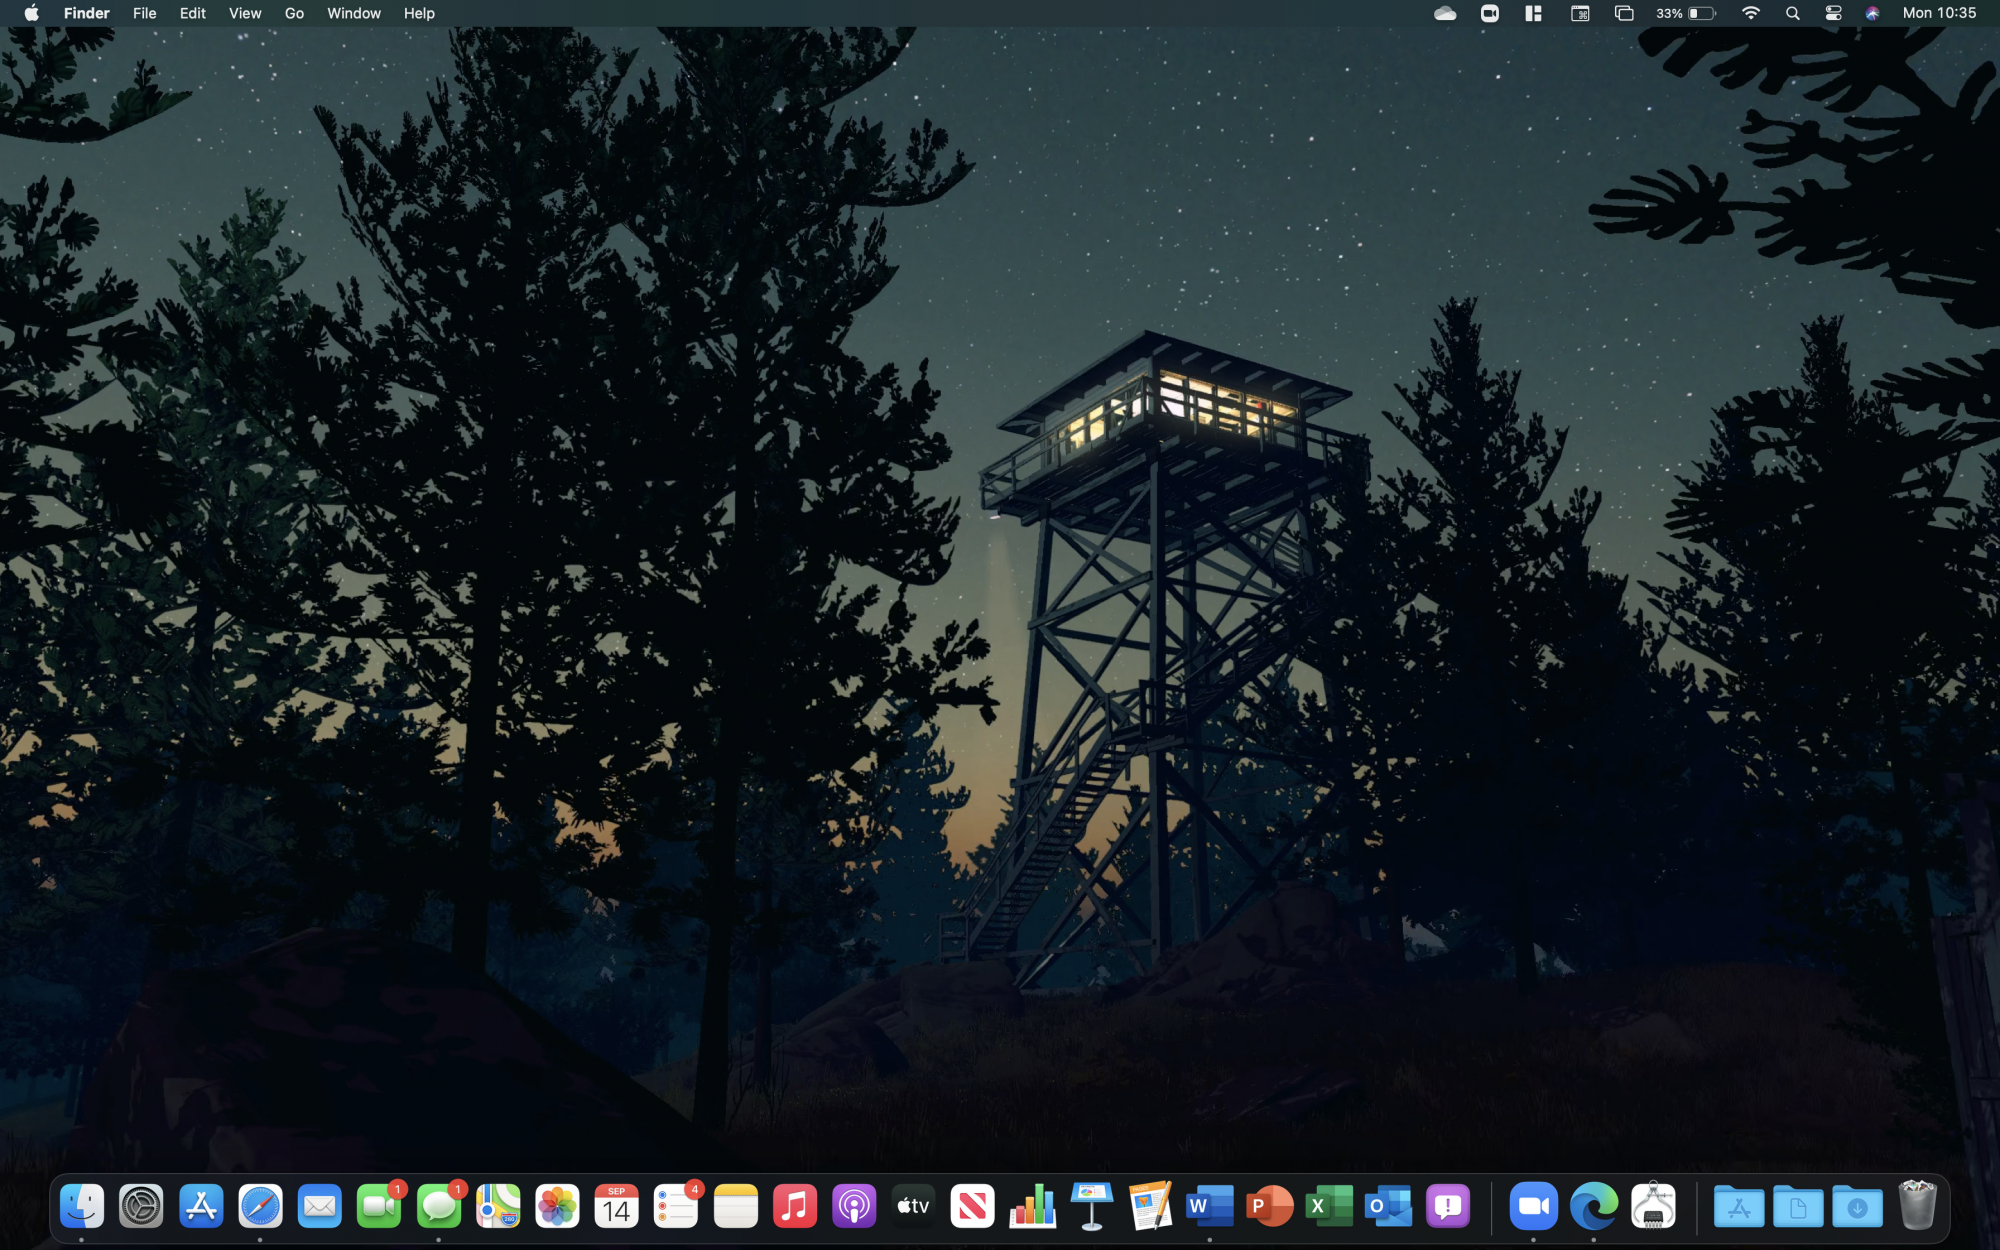The width and height of the screenshot is (2000, 1250).
Task: Open FaceTime with one notification
Action: pos(379,1206)
